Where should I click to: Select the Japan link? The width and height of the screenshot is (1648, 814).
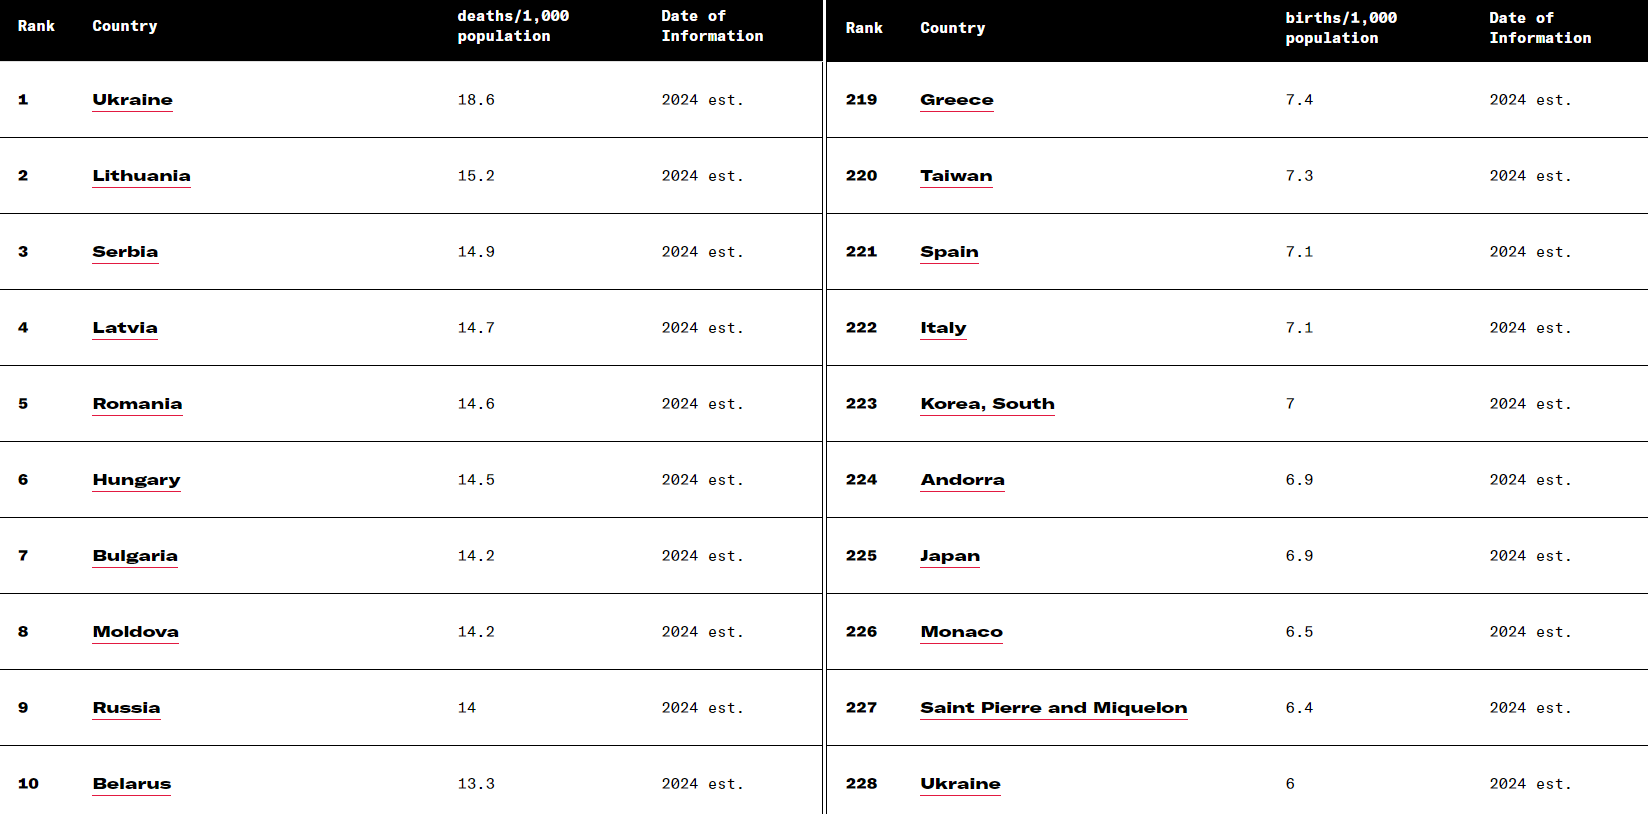[x=950, y=556]
